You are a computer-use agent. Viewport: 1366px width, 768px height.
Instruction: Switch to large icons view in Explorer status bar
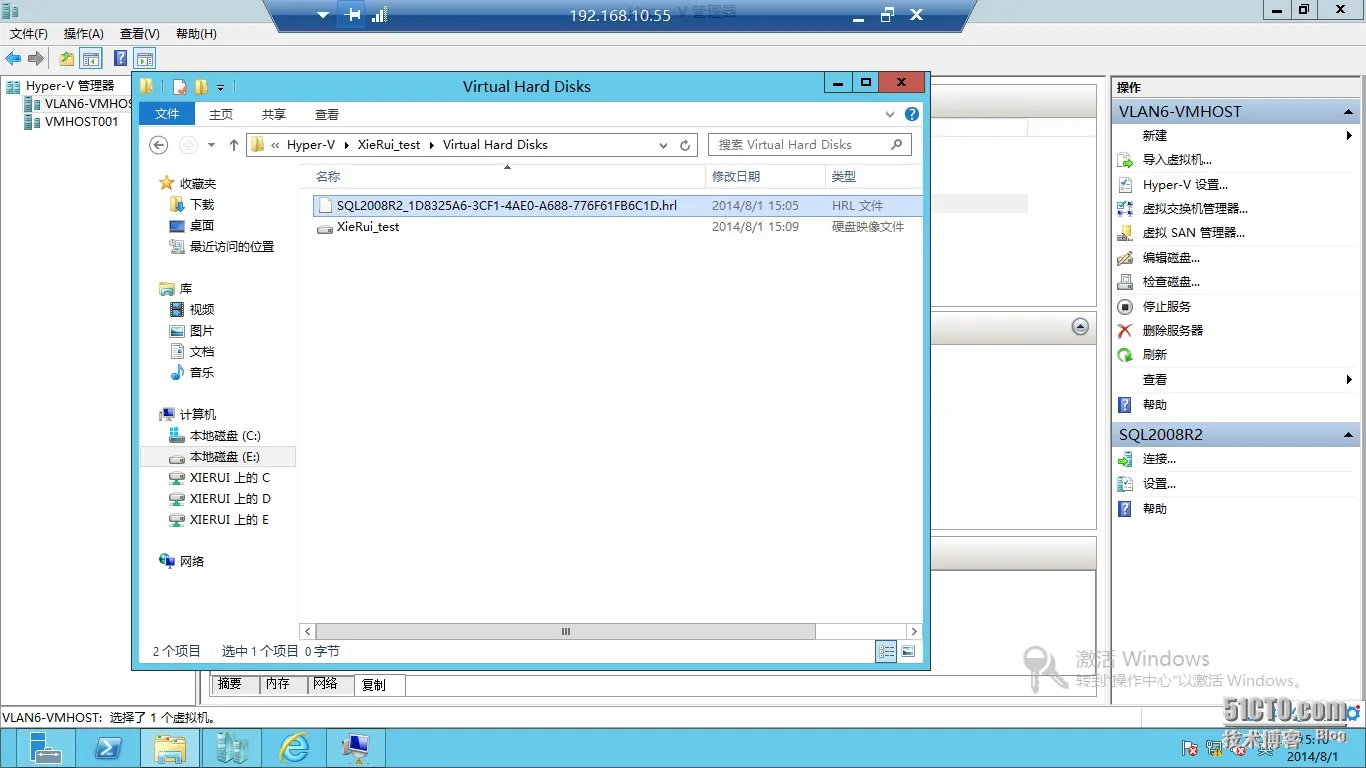[908, 651]
